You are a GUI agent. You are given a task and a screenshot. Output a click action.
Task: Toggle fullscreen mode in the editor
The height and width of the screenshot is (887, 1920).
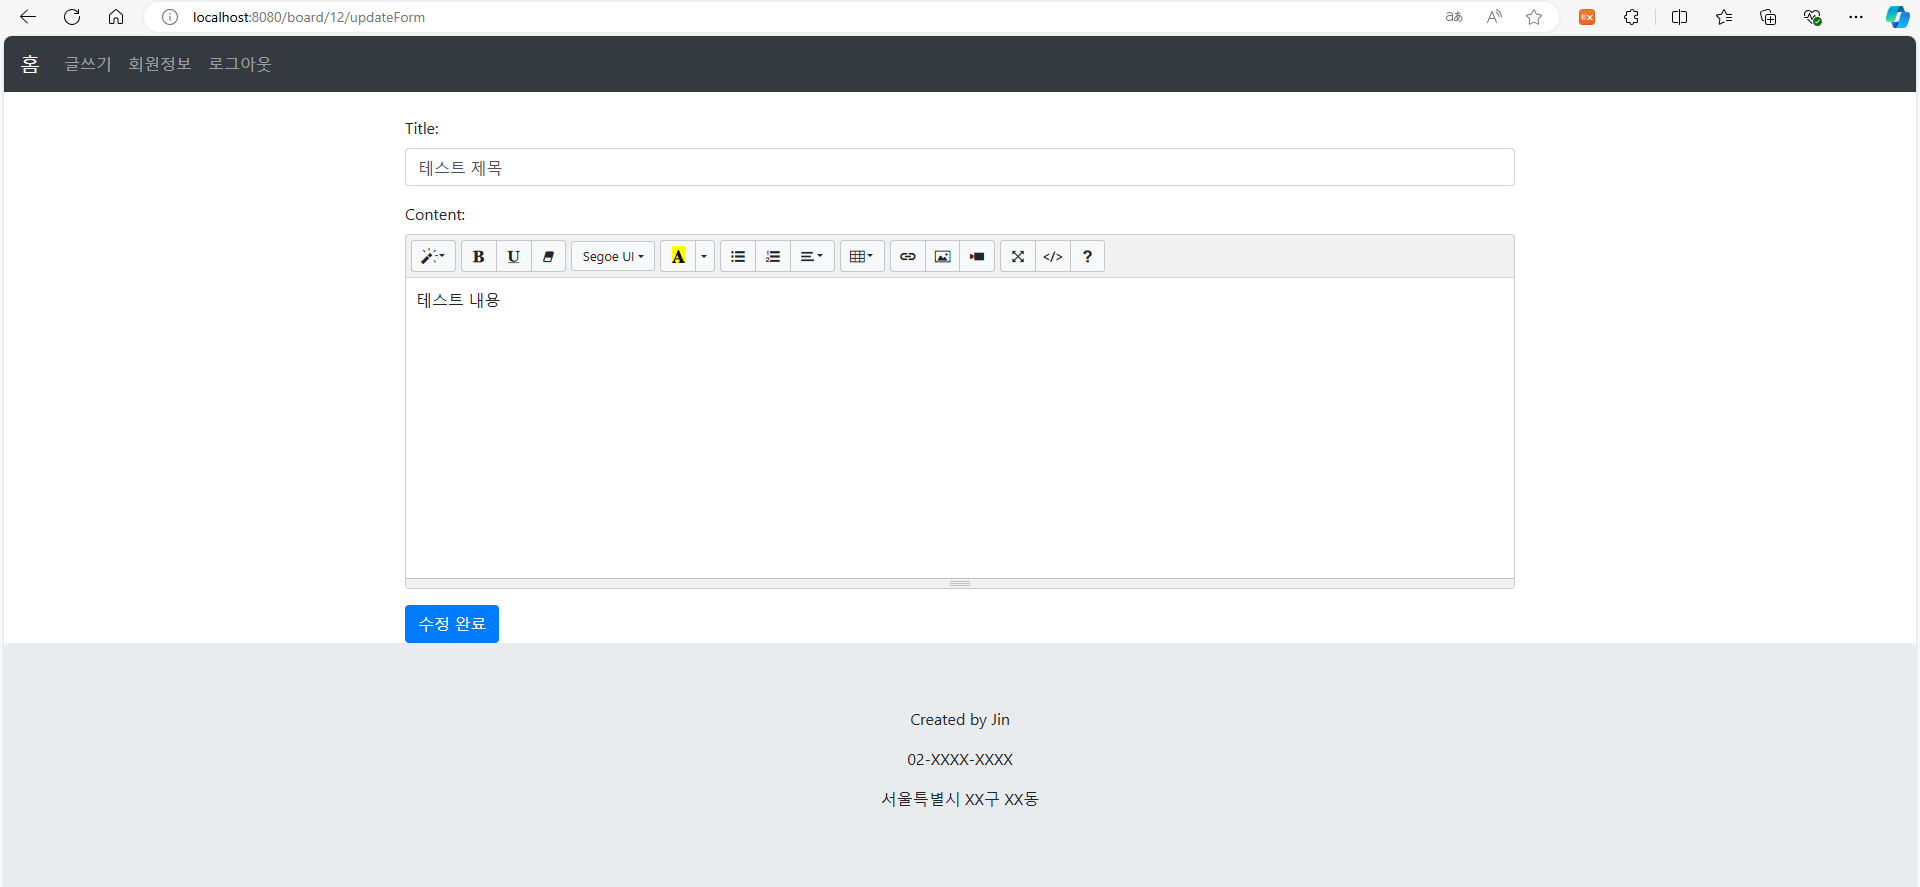coord(1018,256)
